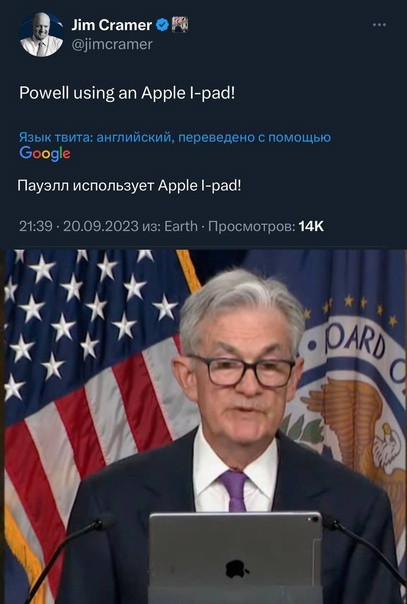Click the 21:39 timestamp
407x604 pixels.
[35, 226]
